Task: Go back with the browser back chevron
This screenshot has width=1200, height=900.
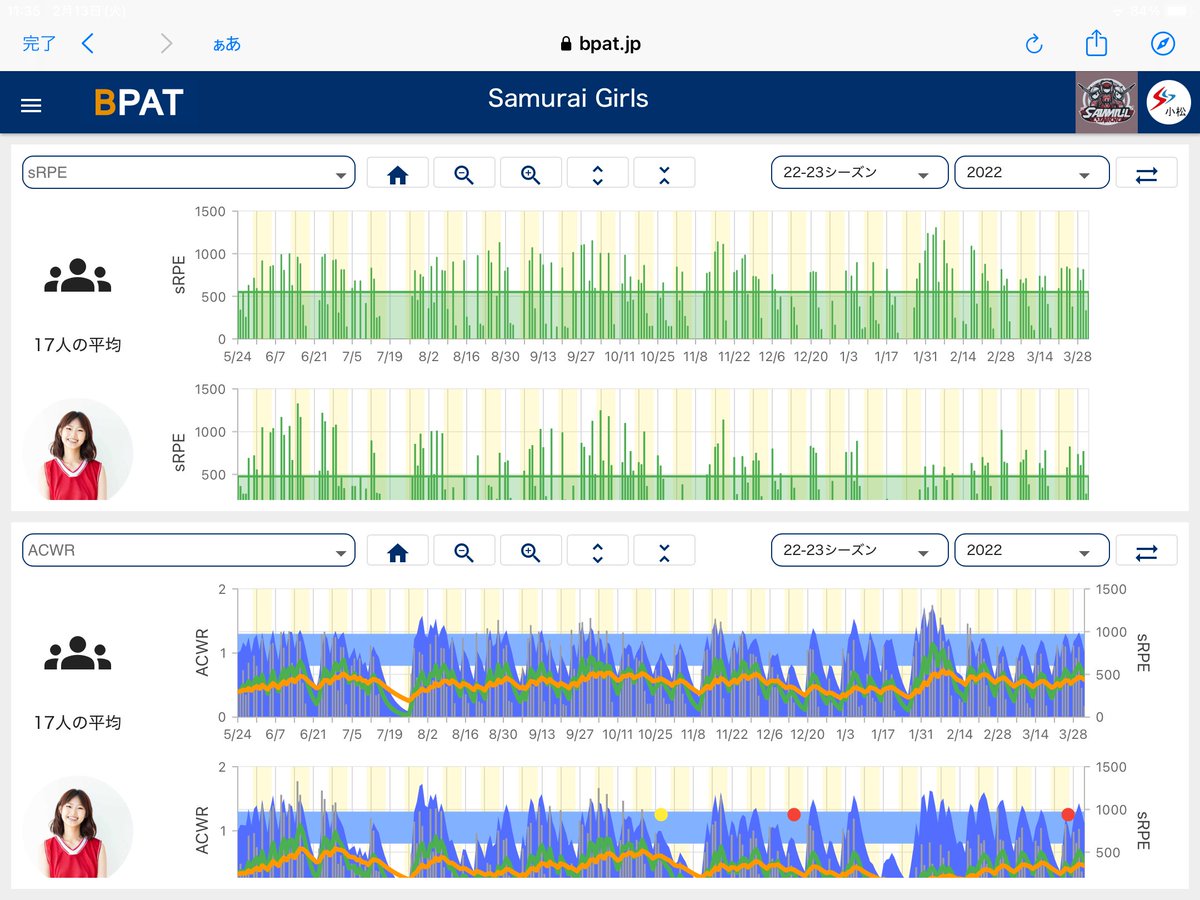Action: point(88,43)
